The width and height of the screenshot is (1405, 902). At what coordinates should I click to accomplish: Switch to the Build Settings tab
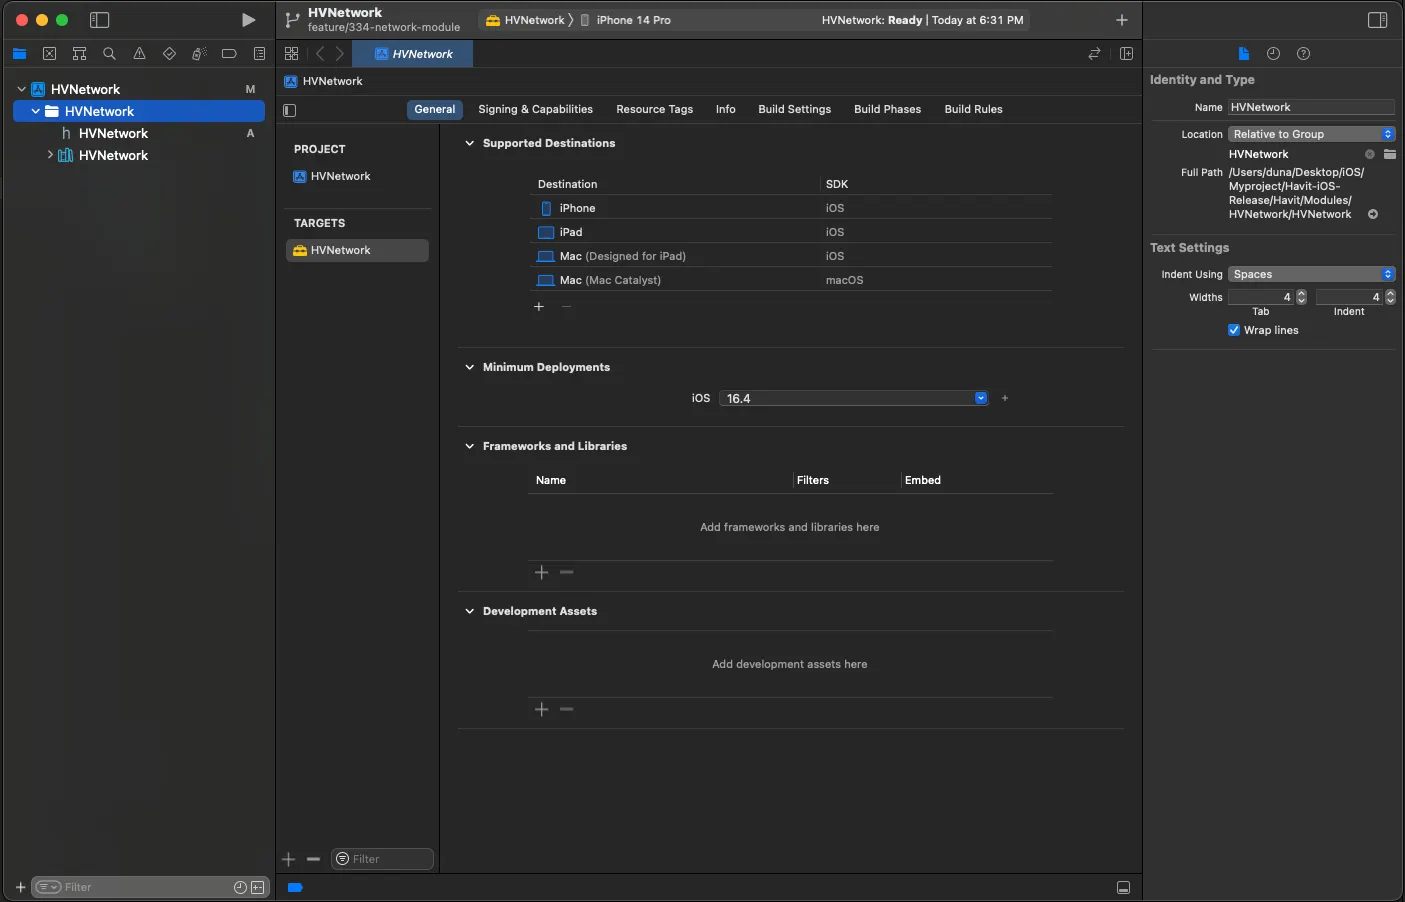pyautogui.click(x=794, y=109)
